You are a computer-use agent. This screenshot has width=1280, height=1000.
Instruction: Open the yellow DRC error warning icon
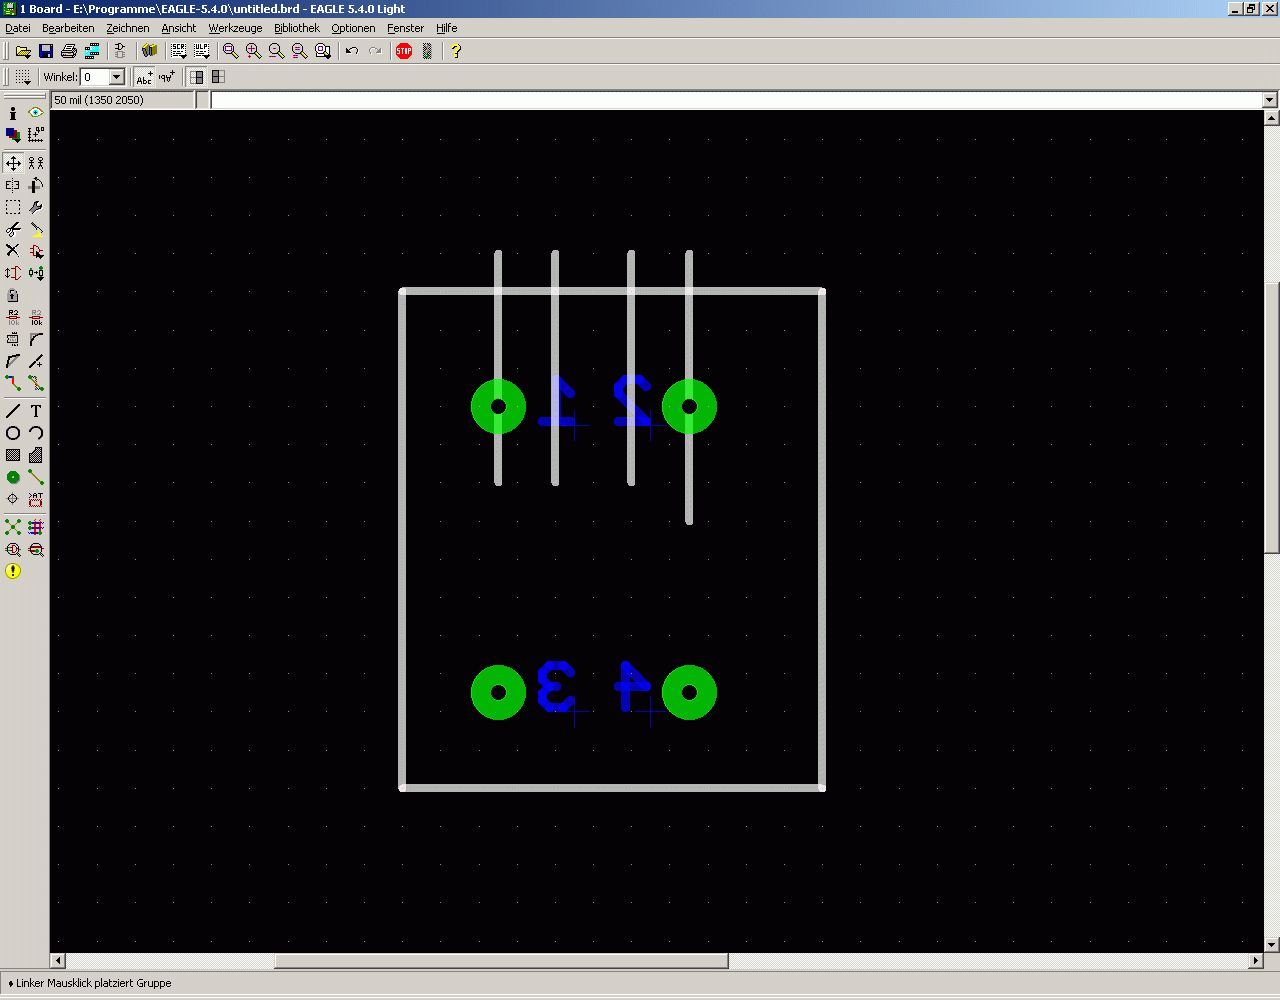13,571
